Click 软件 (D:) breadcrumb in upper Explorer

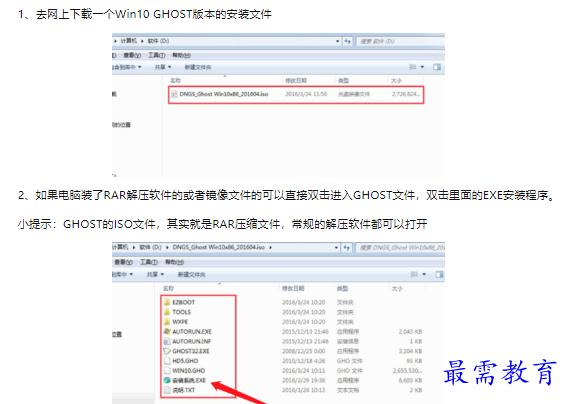[158, 41]
